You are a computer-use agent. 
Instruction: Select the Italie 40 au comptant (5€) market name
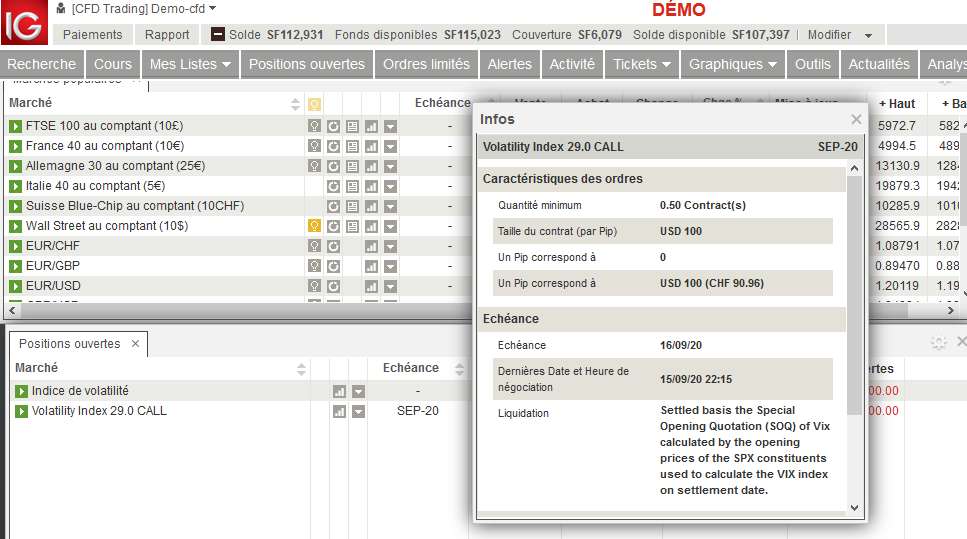click(95, 186)
